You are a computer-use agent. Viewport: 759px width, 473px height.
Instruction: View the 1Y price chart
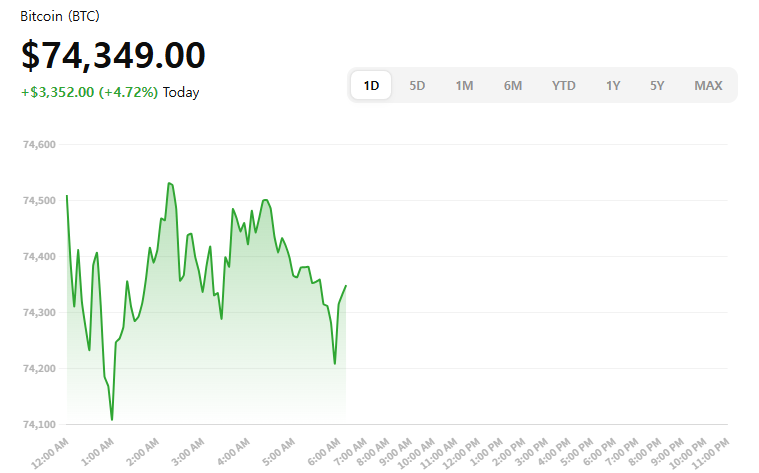tap(612, 85)
